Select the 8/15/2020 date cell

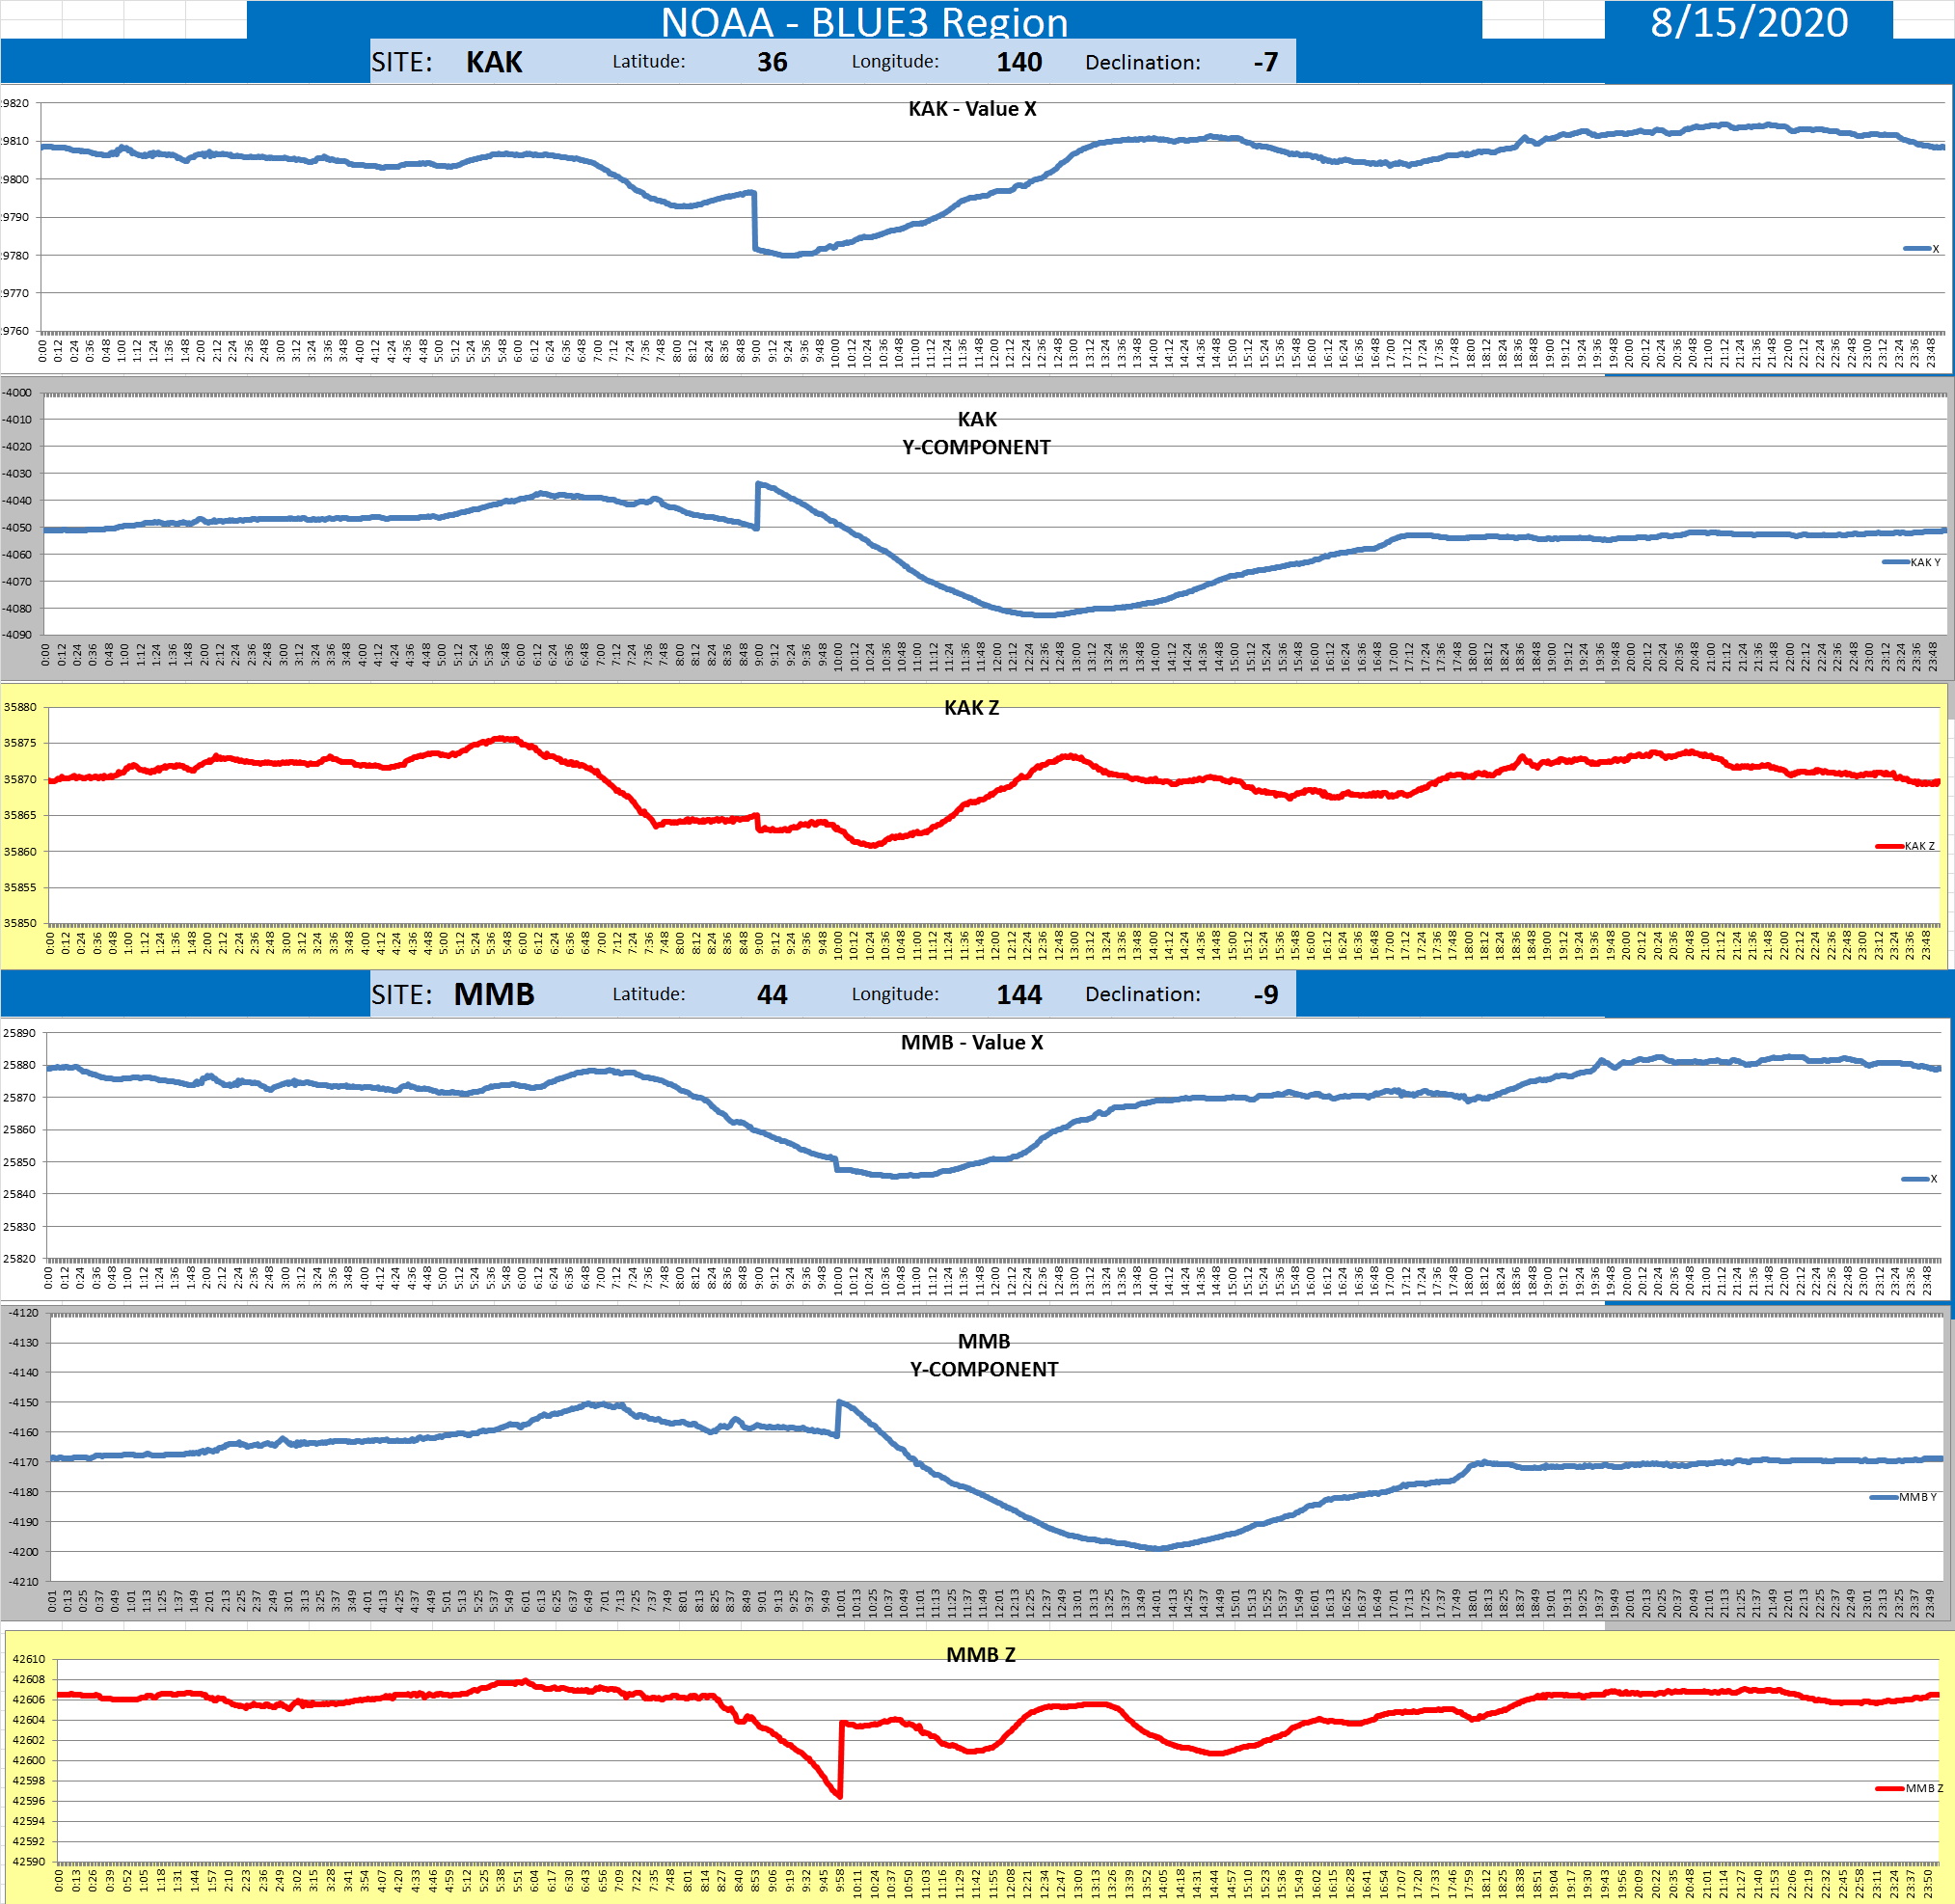pos(1748,21)
